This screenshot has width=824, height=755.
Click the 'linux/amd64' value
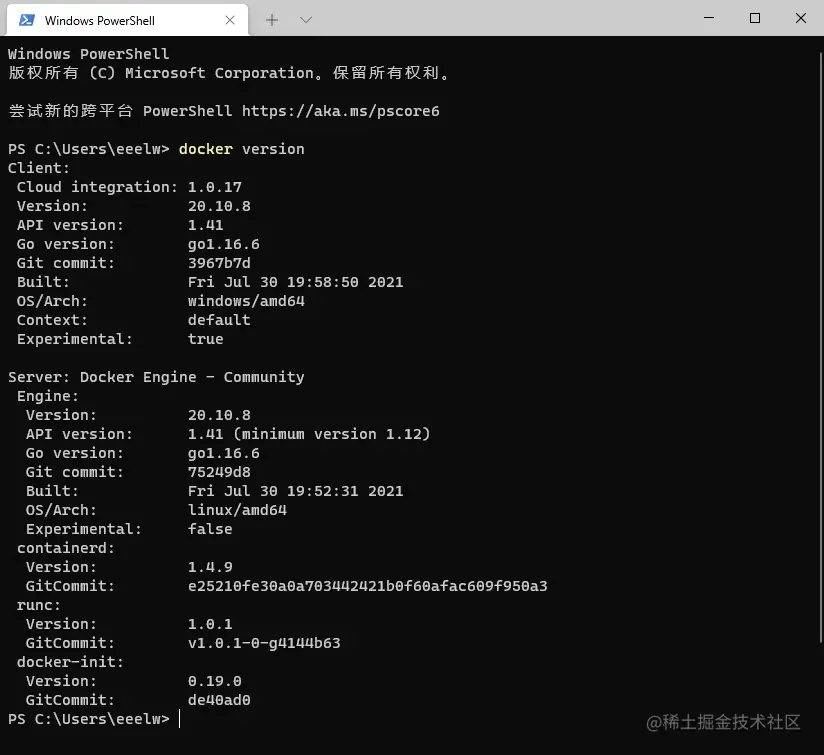coord(237,510)
